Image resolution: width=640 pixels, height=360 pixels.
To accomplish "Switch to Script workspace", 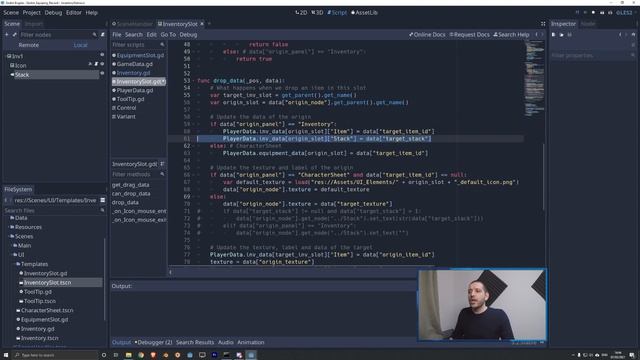I will (x=337, y=13).
